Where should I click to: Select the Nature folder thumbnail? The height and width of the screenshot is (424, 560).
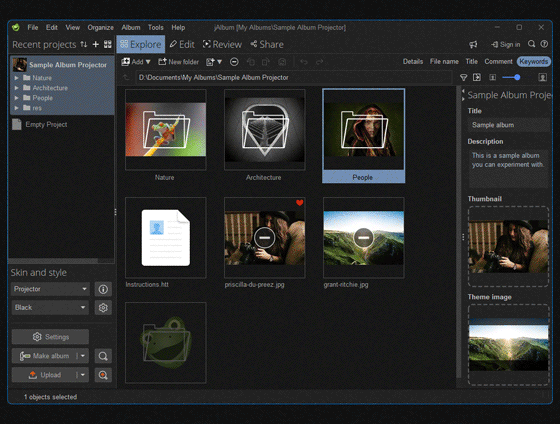click(166, 130)
